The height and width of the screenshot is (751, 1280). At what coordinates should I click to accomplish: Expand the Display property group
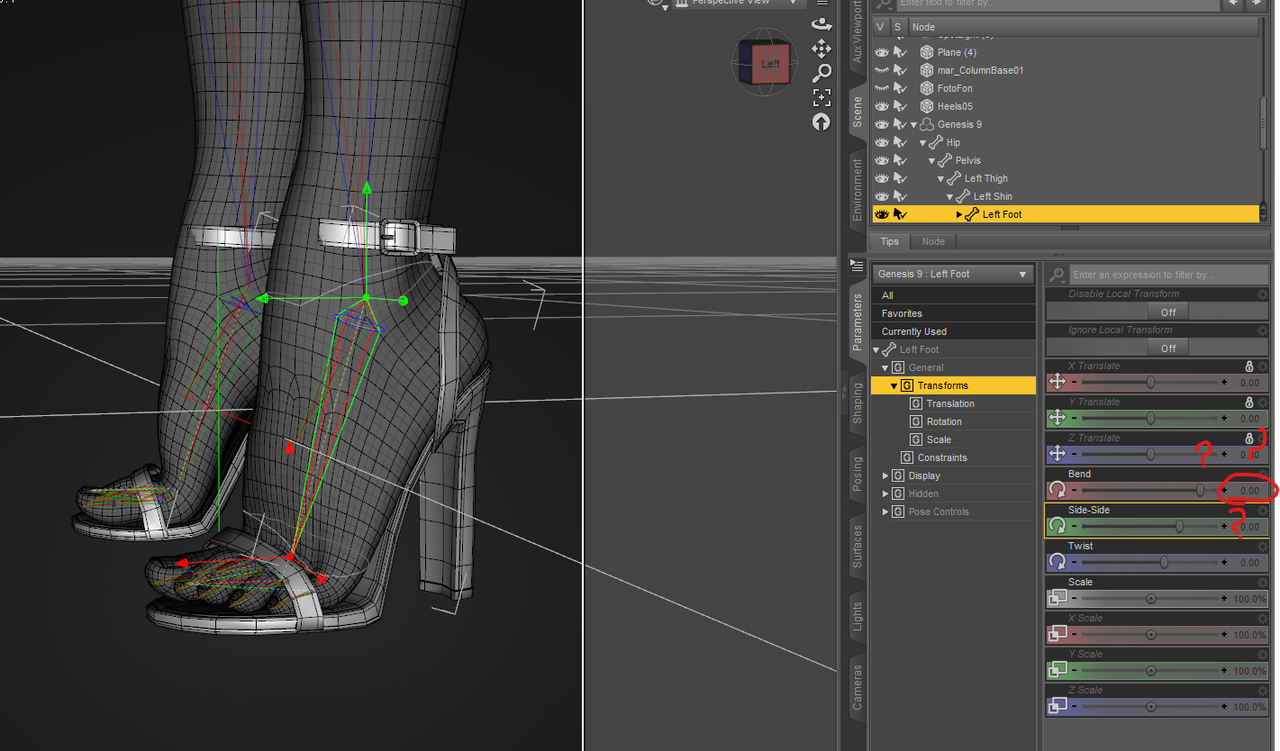click(x=885, y=476)
